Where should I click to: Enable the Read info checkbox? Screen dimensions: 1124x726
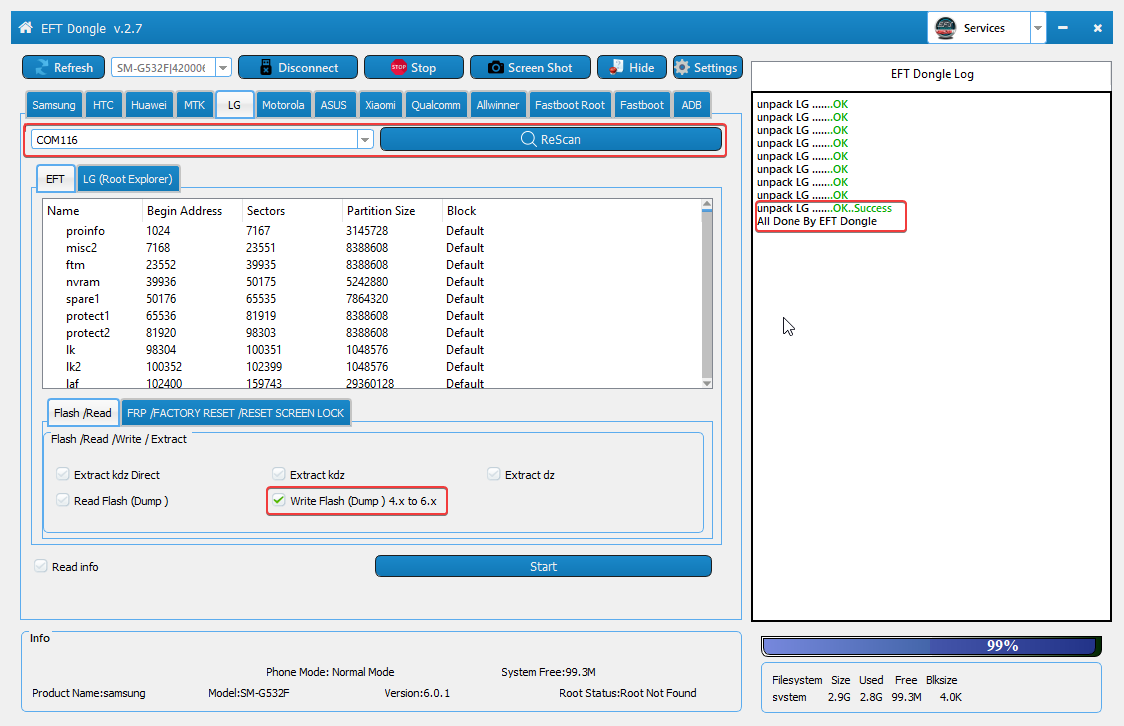tap(41, 566)
